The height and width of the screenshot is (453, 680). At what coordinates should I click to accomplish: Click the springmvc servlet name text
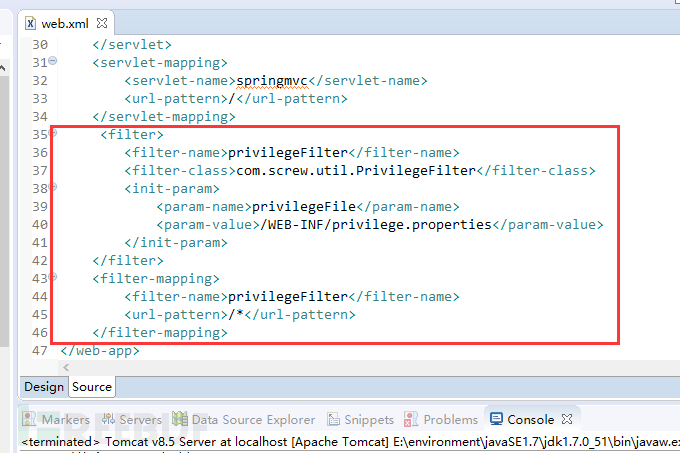tap(272, 81)
